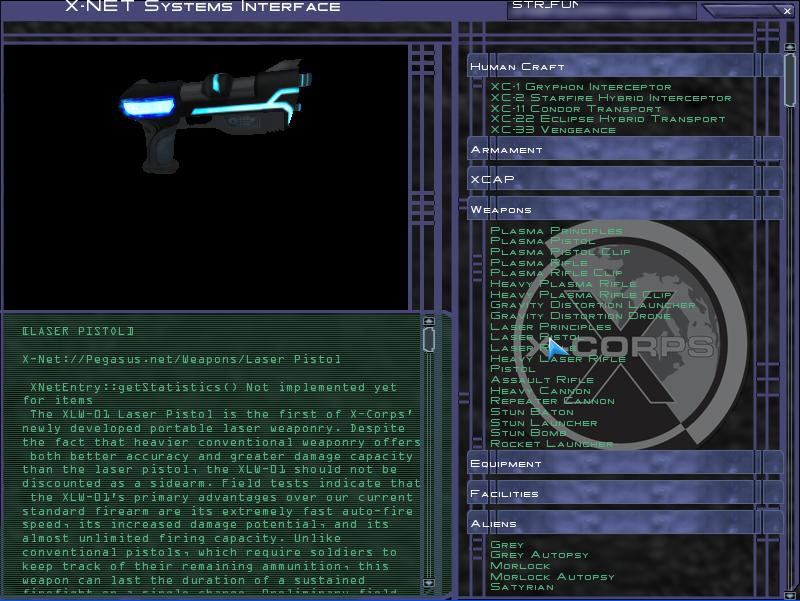Expand the XCAP category header
800x601 pixels.
(x=625, y=179)
